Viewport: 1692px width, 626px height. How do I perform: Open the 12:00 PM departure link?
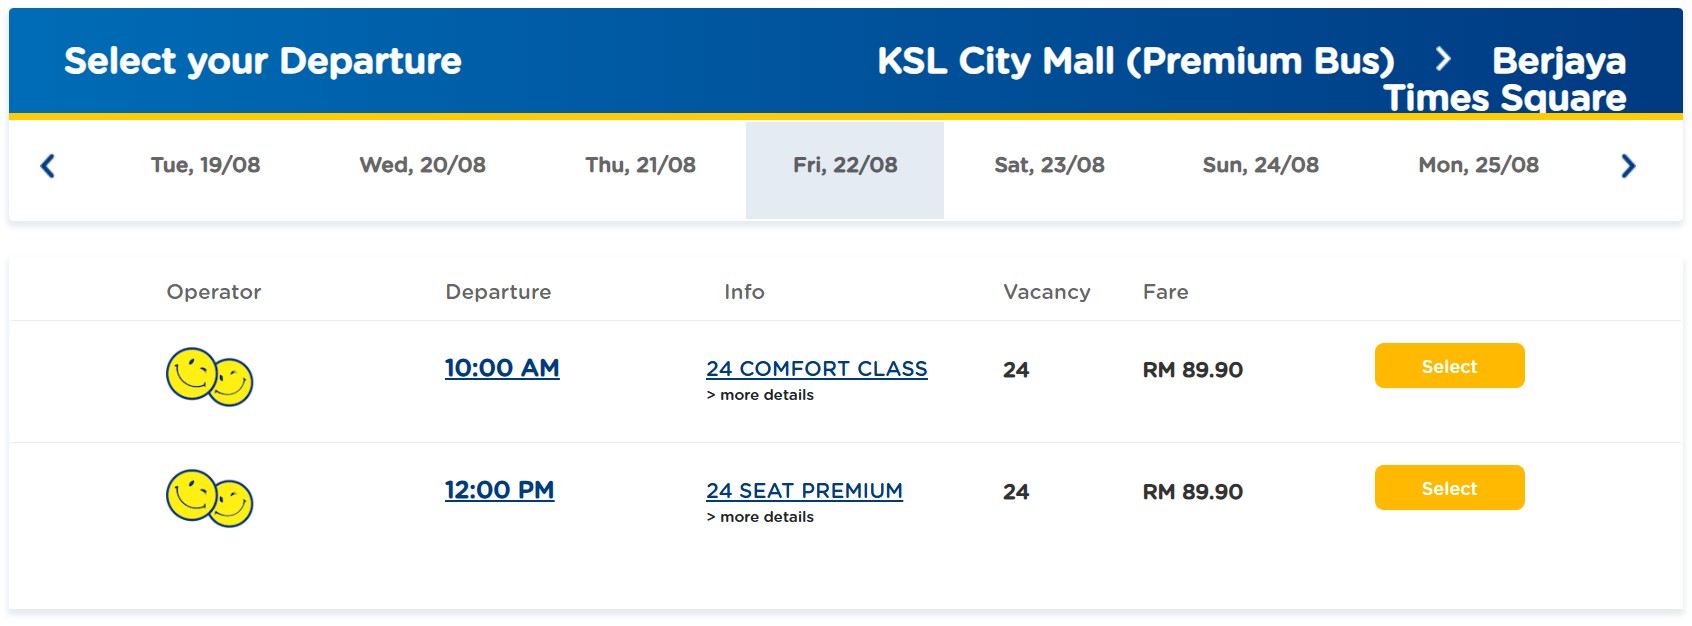pos(499,490)
